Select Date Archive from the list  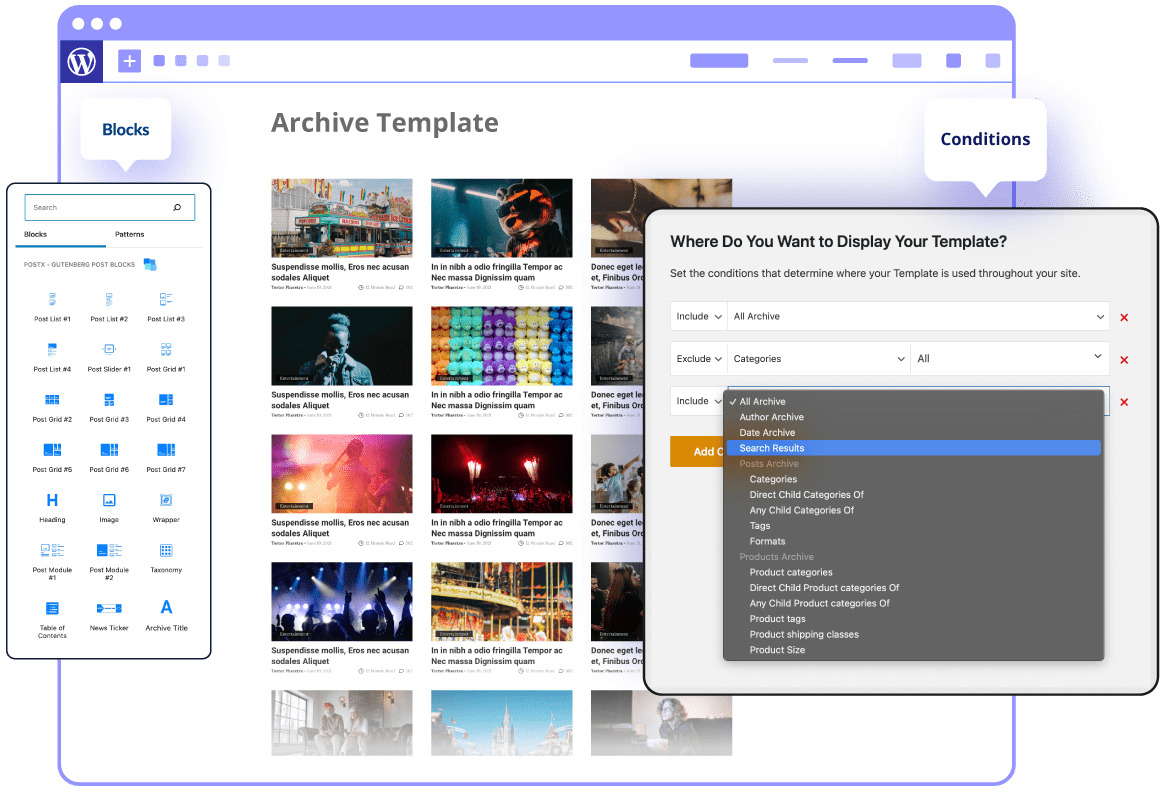[913, 433]
